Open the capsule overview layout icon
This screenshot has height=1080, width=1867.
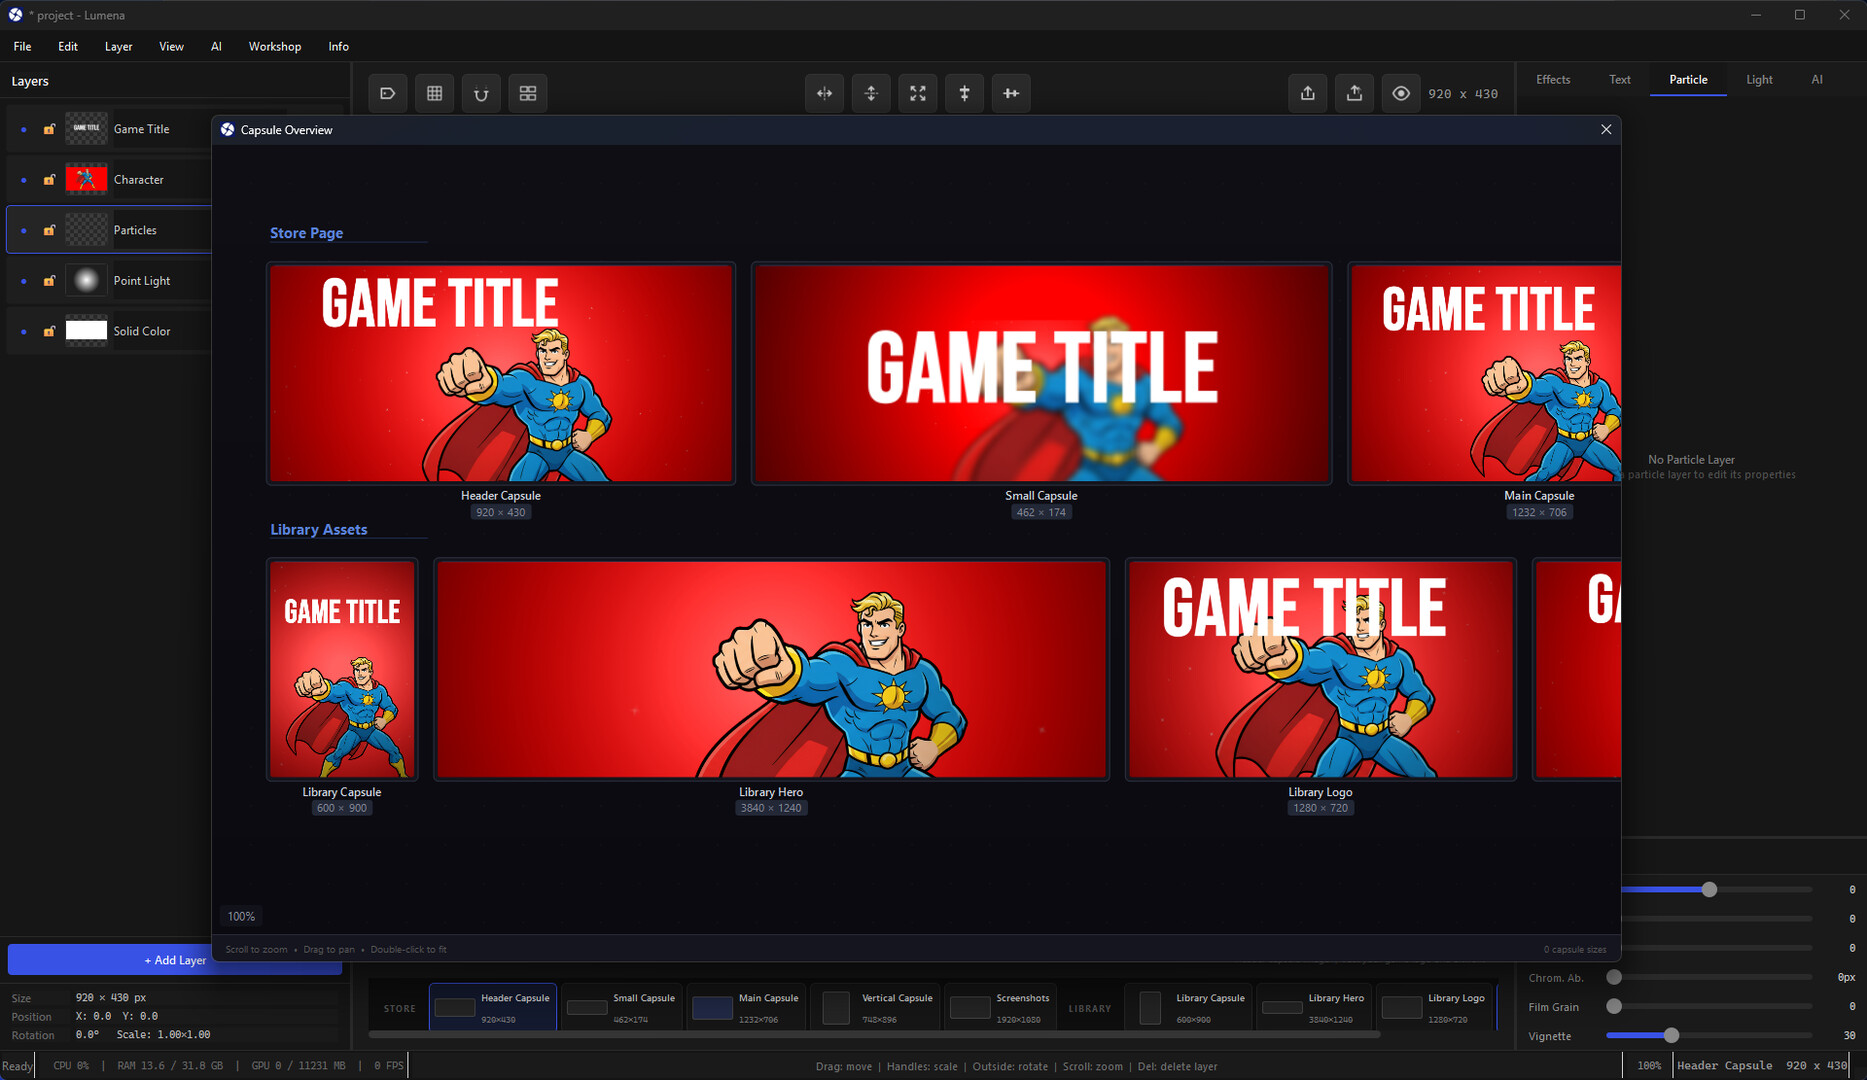pyautogui.click(x=528, y=93)
